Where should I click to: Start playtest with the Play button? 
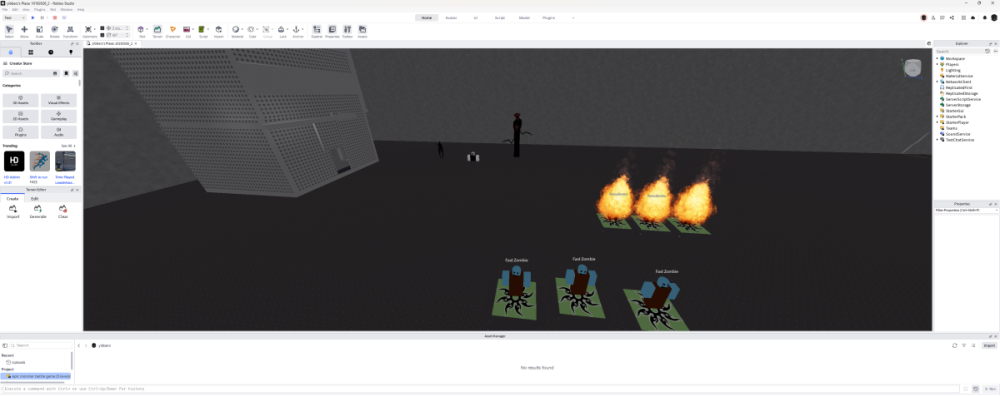(33, 18)
